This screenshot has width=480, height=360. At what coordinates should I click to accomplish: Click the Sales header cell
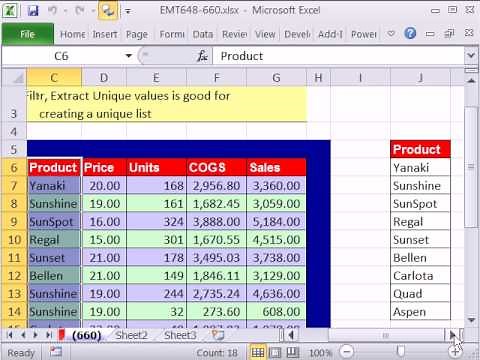(276, 167)
